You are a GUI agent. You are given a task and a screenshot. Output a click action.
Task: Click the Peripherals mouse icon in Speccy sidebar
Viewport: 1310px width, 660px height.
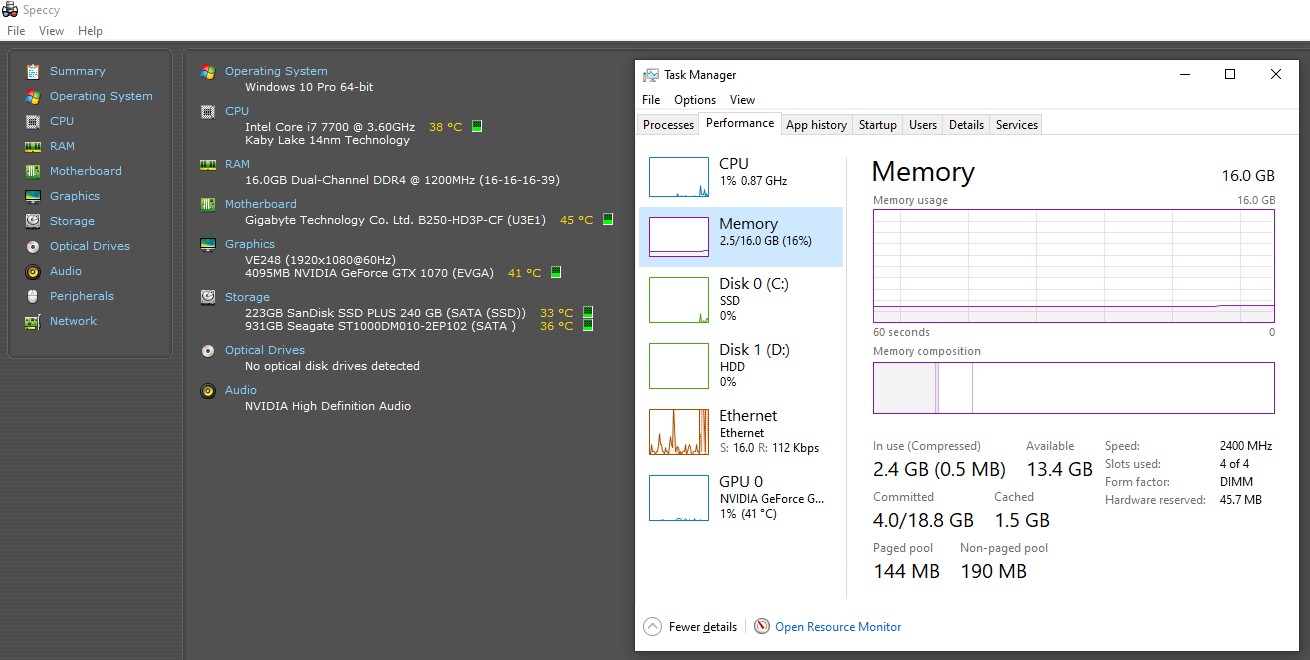[x=33, y=296]
